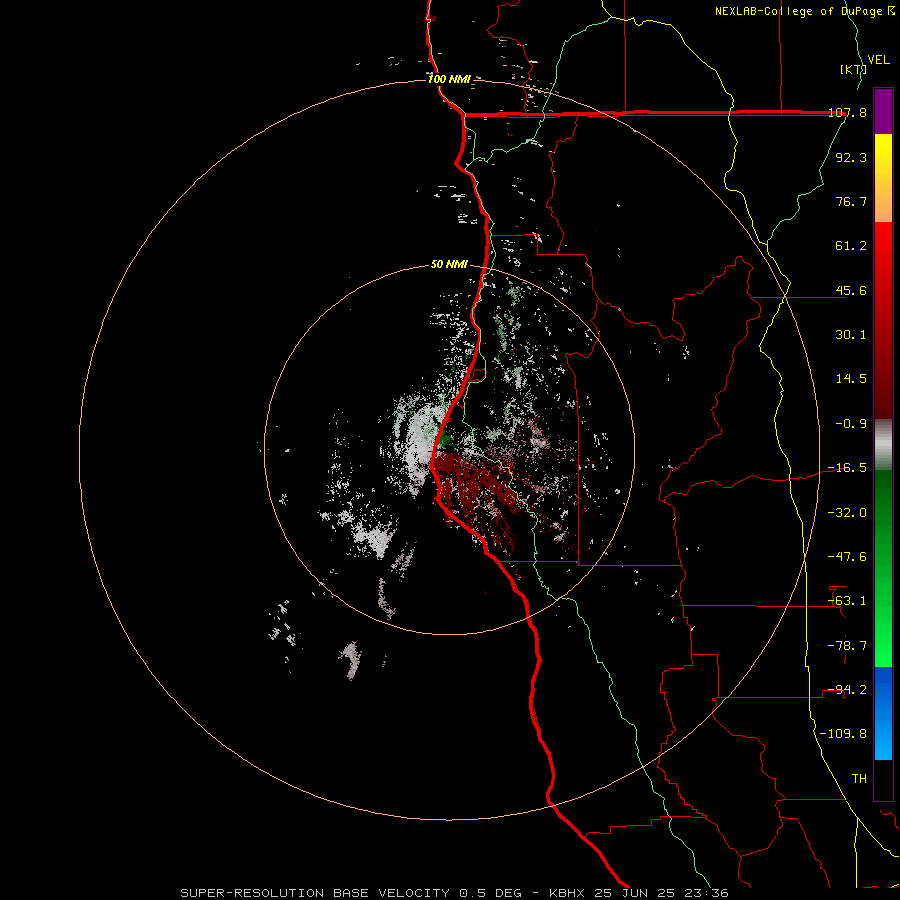The width and height of the screenshot is (900, 900).
Task: Click the purple swatch on velocity color bar
Action: (883, 111)
